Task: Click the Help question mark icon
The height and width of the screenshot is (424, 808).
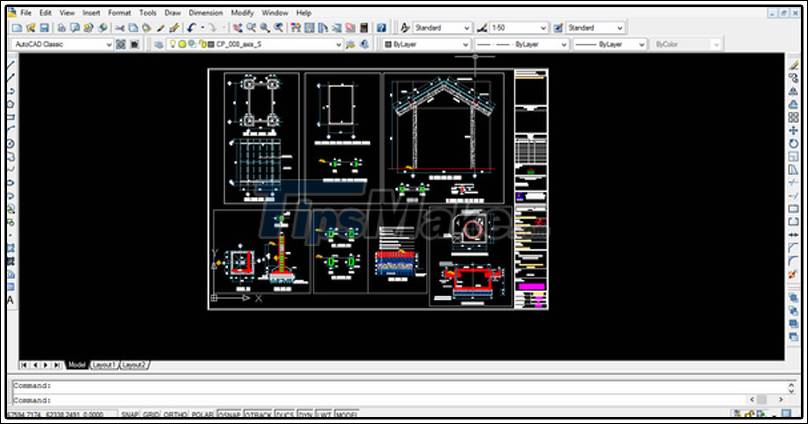Action: pos(381,28)
